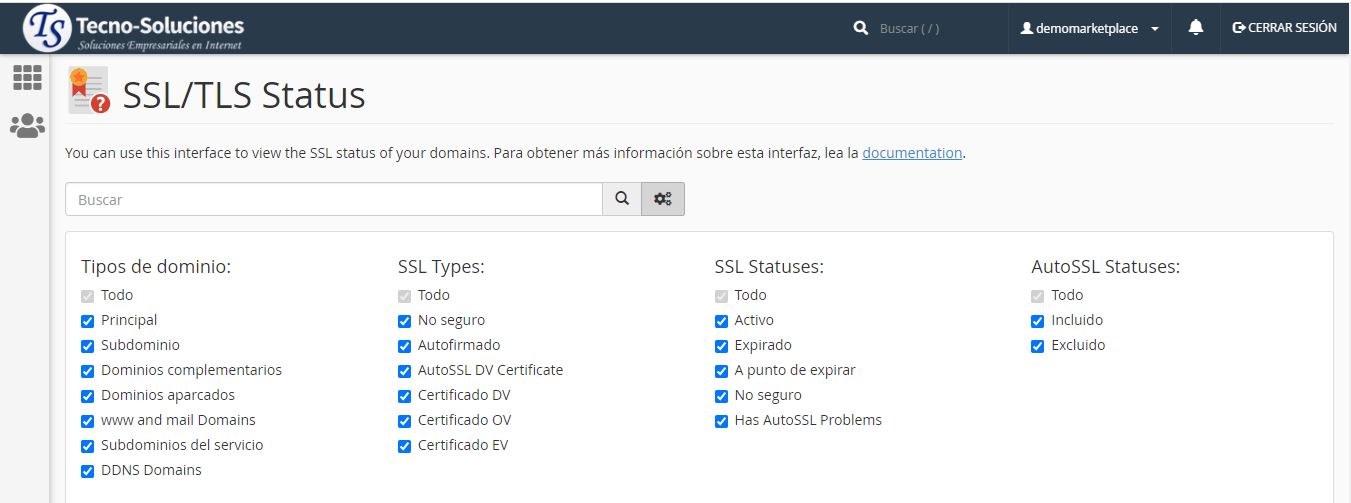The image size is (1351, 503).
Task: Uncheck the Subdominio checkbox
Action: pos(88,346)
